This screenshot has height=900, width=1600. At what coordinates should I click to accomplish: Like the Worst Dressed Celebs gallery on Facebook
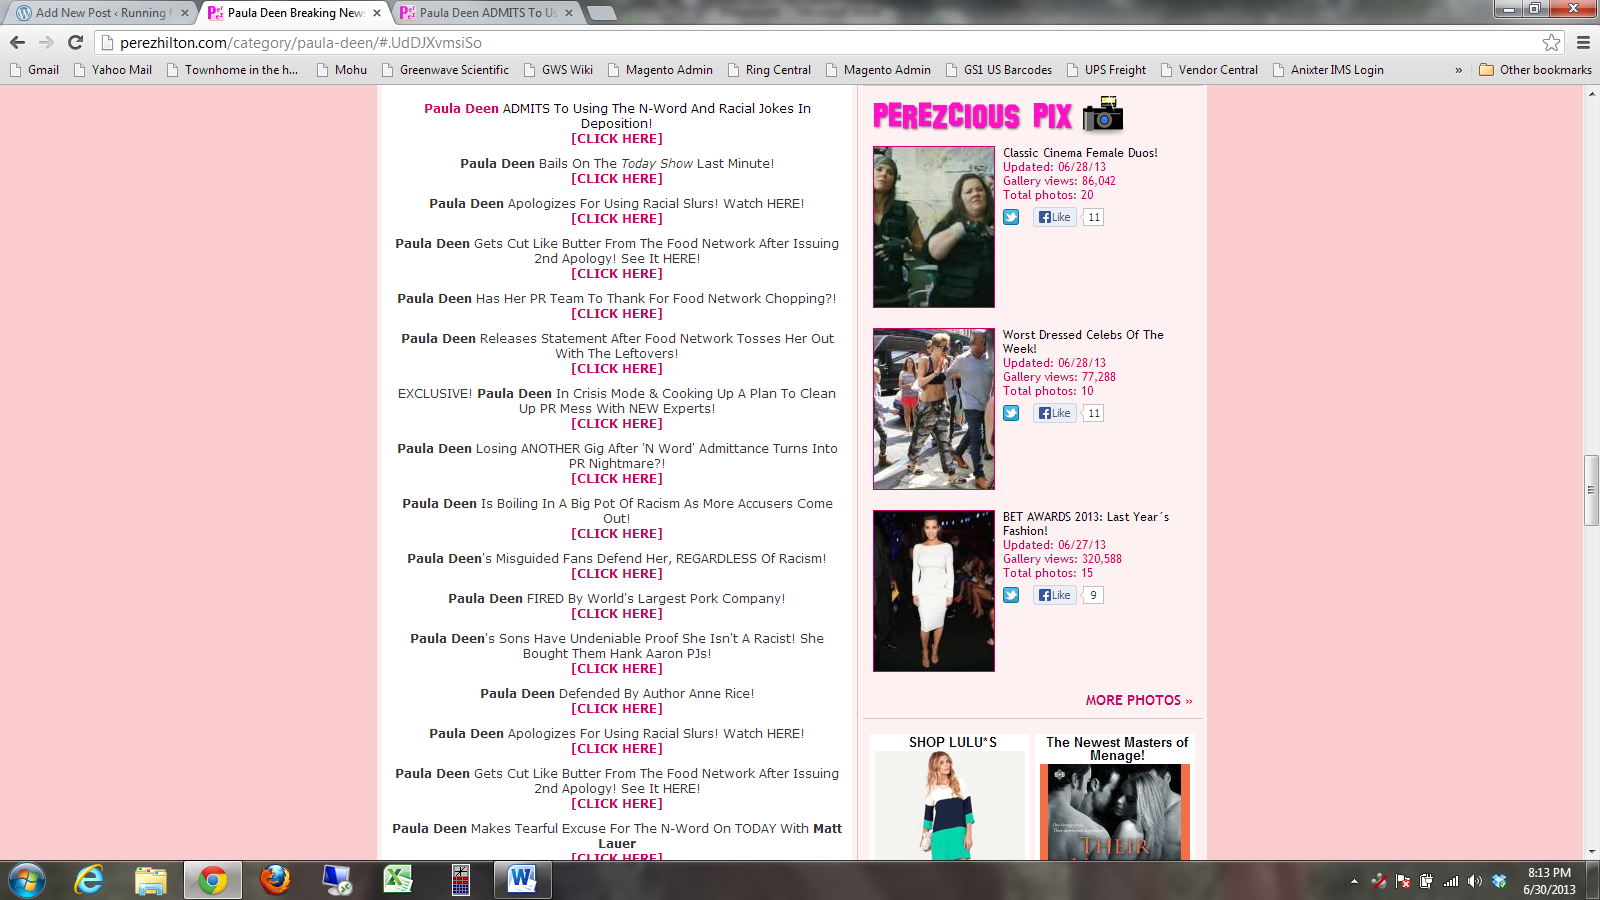(1054, 413)
